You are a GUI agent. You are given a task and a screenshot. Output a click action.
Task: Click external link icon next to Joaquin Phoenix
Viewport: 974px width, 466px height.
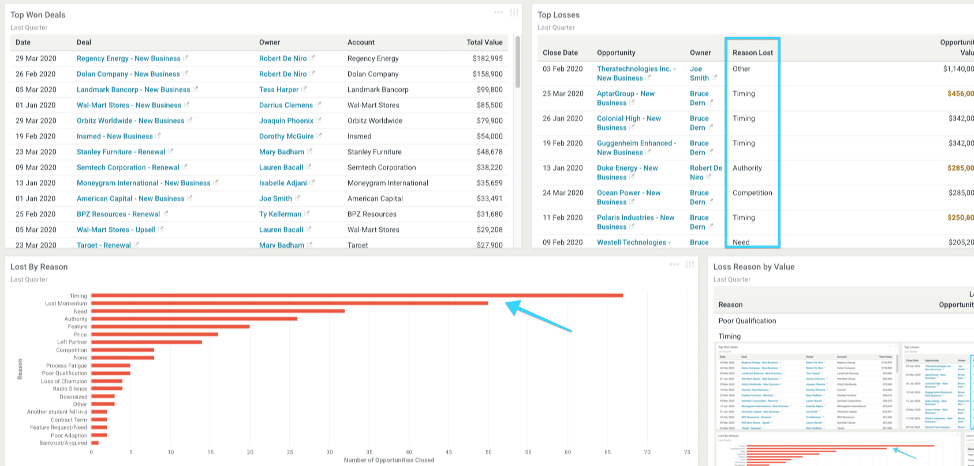317,121
